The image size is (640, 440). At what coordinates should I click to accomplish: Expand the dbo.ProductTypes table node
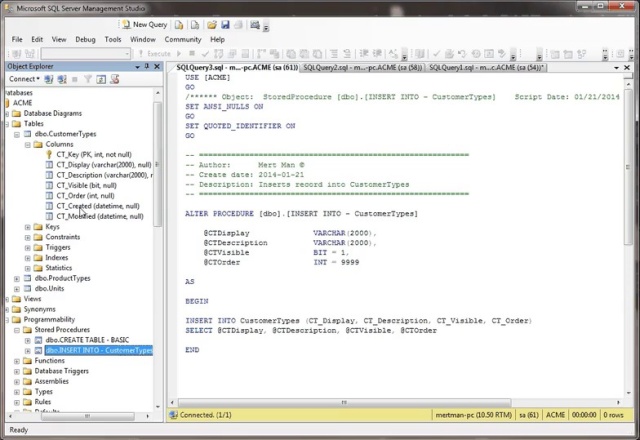click(x=17, y=278)
